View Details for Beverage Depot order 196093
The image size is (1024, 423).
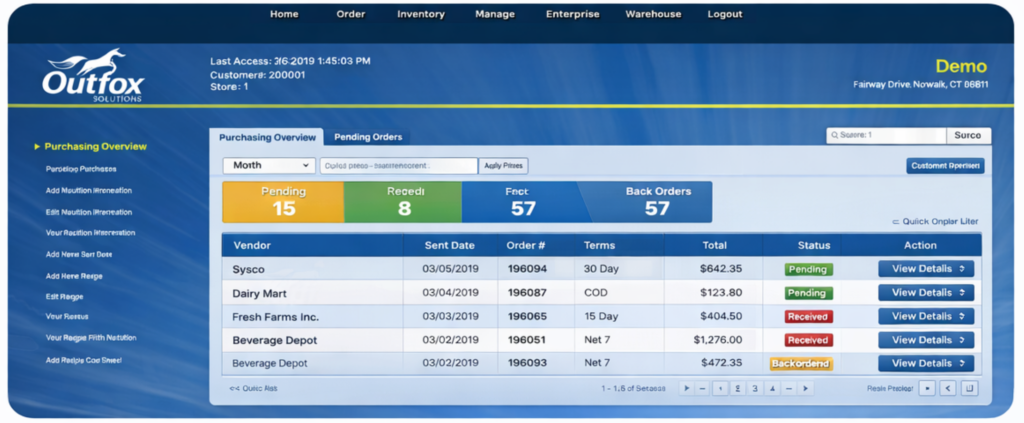click(x=926, y=363)
